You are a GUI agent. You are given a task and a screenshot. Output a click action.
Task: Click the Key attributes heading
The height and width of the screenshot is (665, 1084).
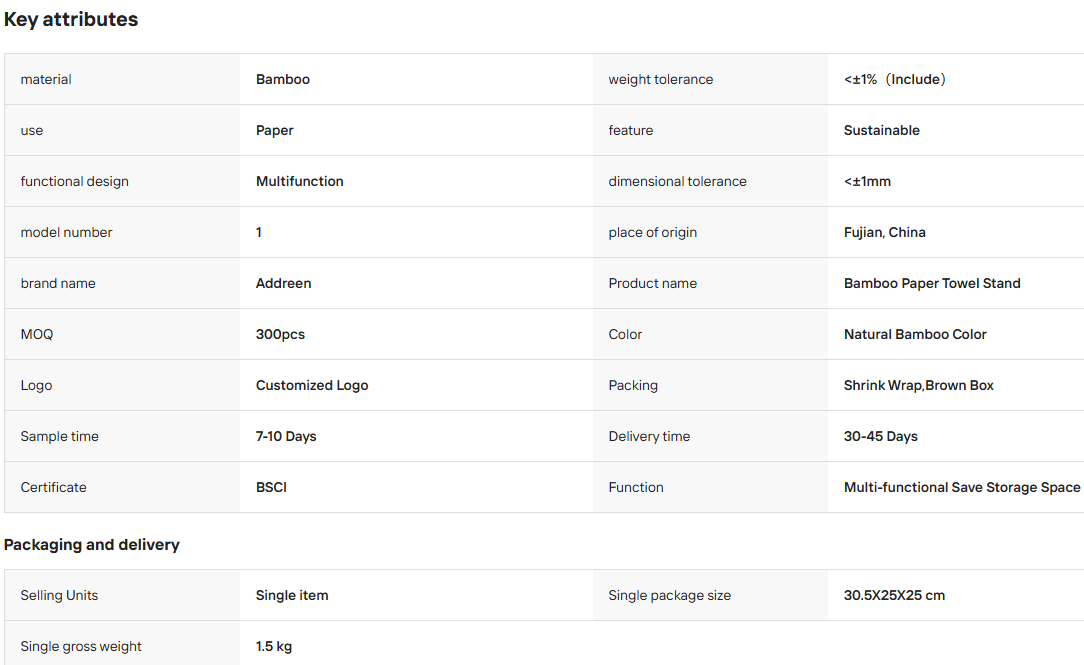71,19
